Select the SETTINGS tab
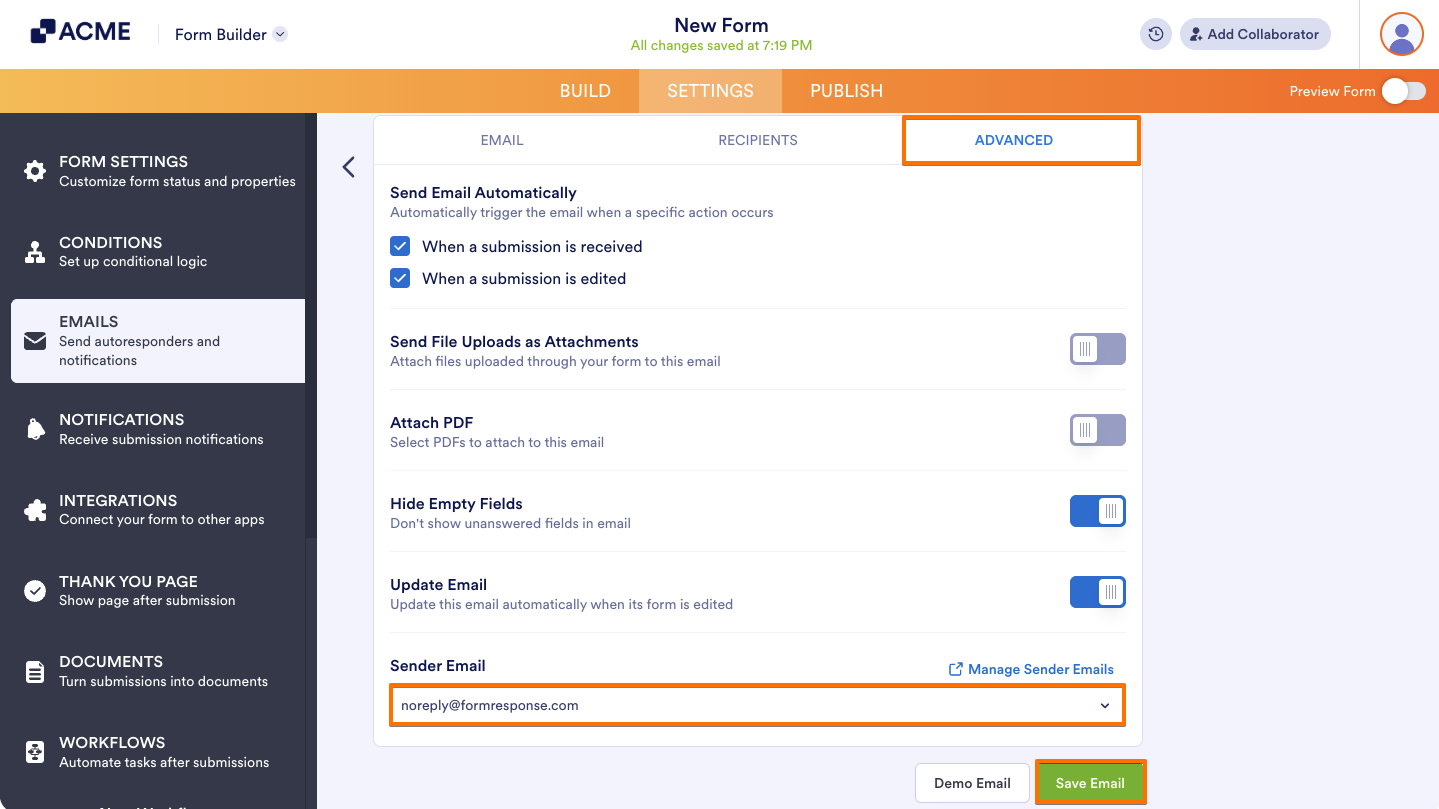The width and height of the screenshot is (1439, 809). pyautogui.click(x=710, y=91)
